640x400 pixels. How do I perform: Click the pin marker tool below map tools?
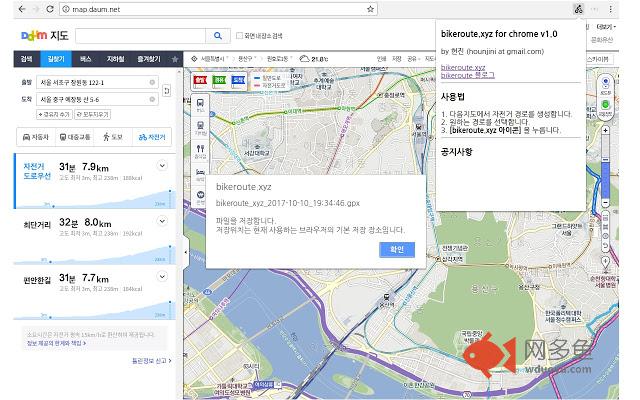click(x=605, y=262)
